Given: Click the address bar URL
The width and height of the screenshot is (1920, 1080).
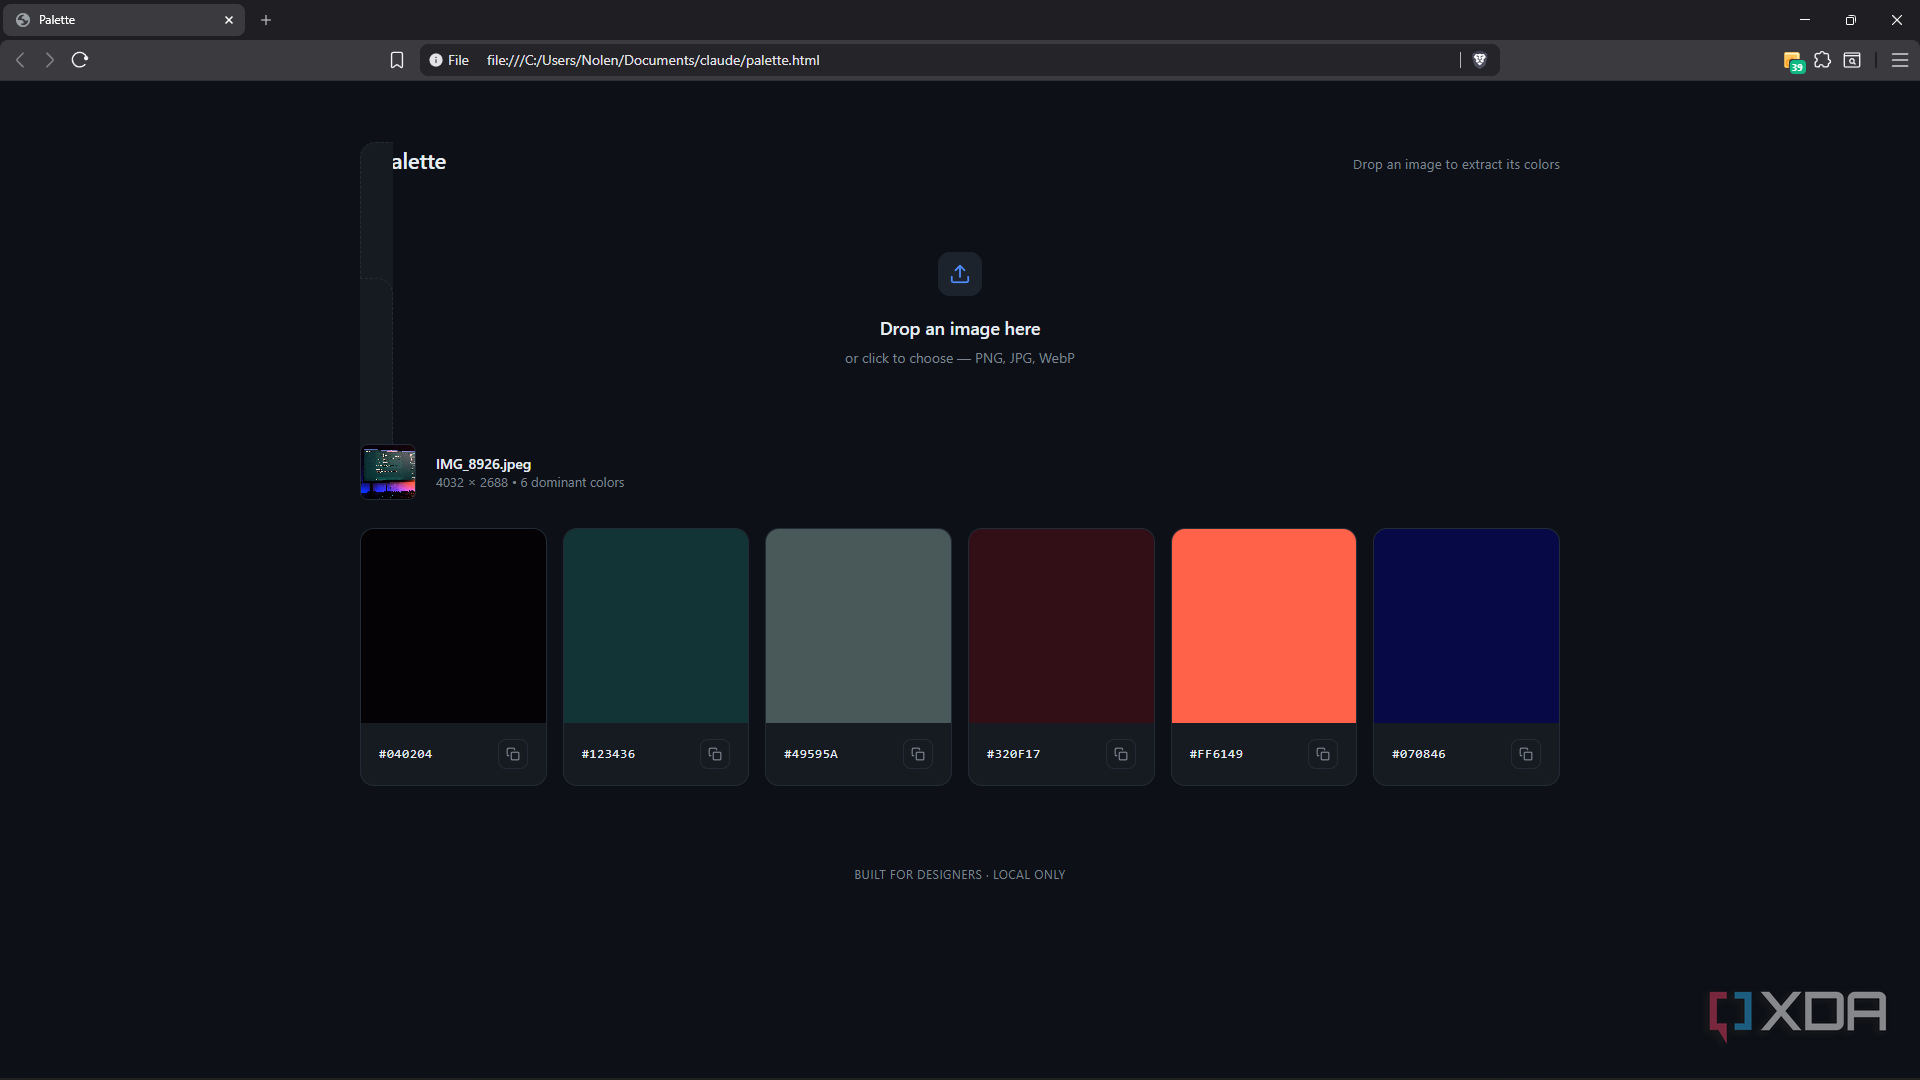Looking at the screenshot, I should click(653, 60).
